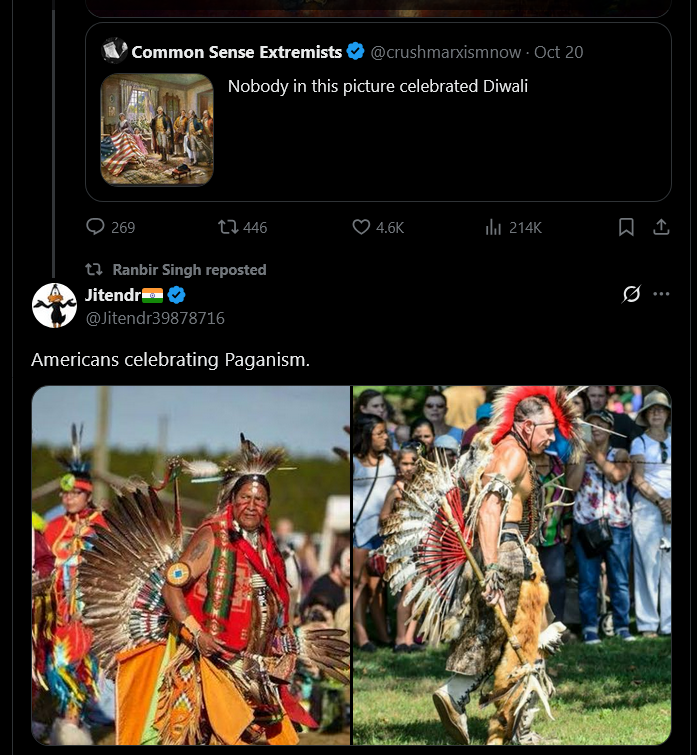Image resolution: width=697 pixels, height=755 pixels.
Task: Open the @Jitendr39878716 handle link
Action: click(155, 318)
